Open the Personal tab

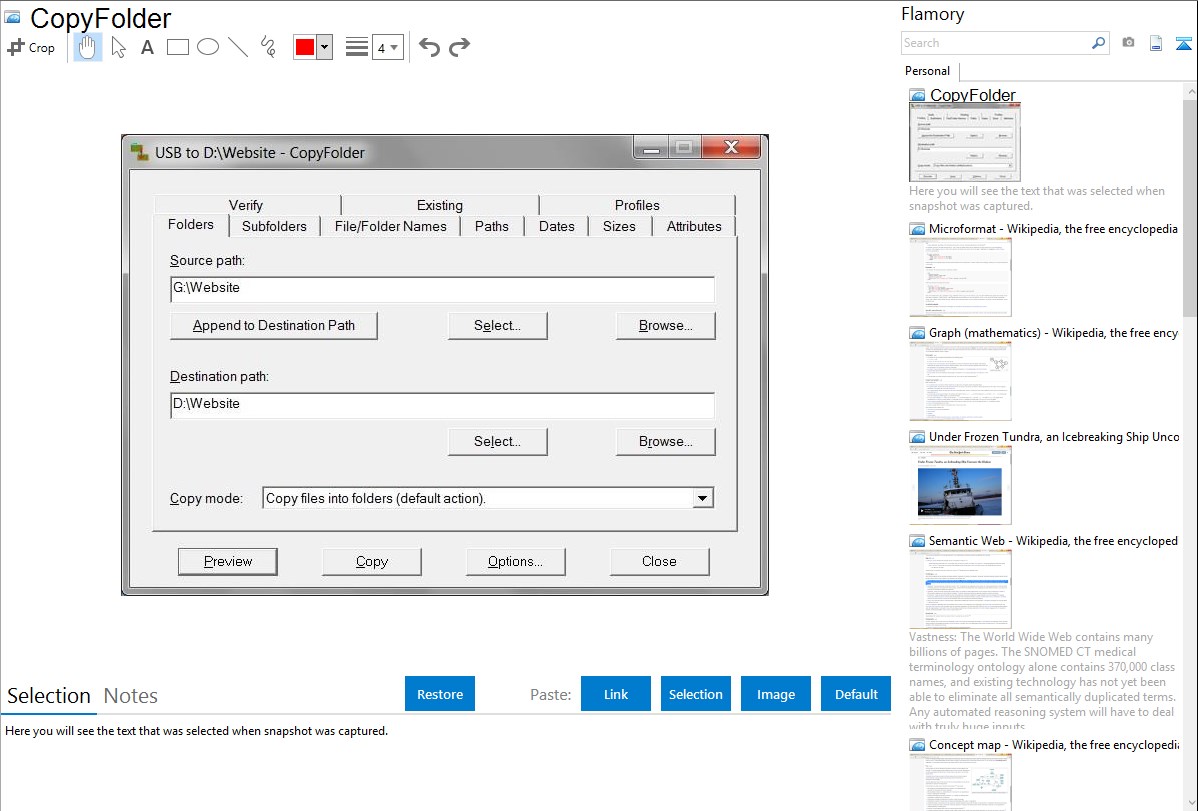927,71
